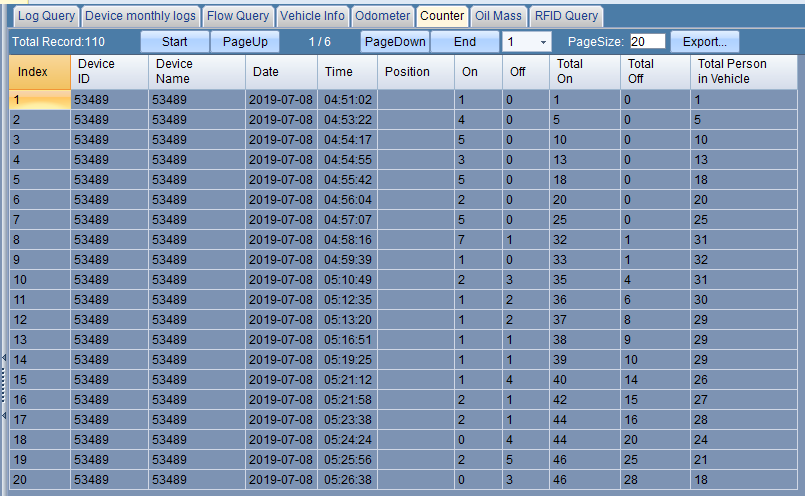The width and height of the screenshot is (805, 496).
Task: Sort by the Index column header
Action: tap(39, 72)
